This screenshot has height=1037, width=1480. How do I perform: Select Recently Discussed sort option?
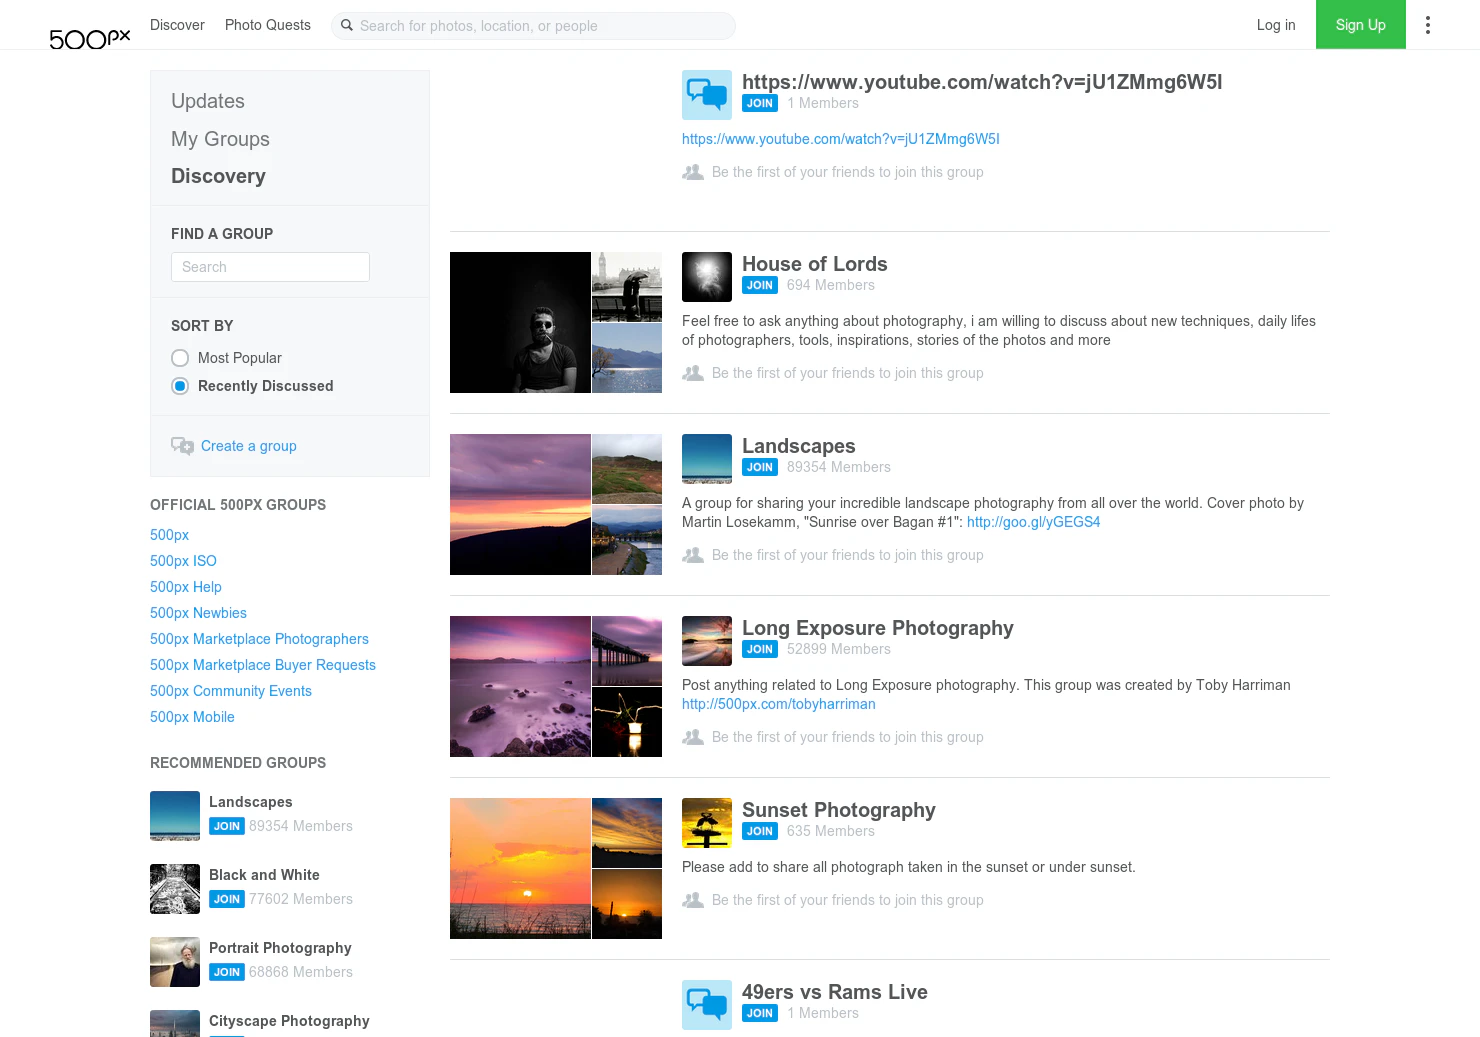coord(180,386)
